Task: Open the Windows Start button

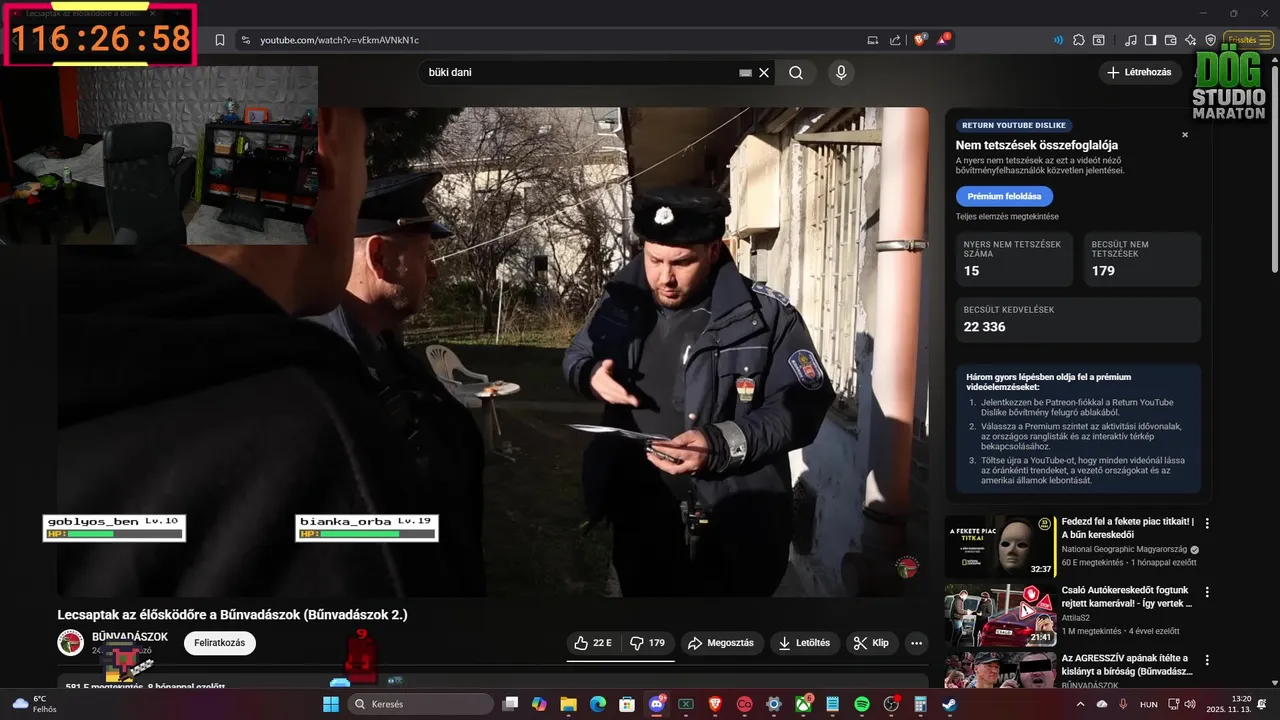Action: [331, 704]
